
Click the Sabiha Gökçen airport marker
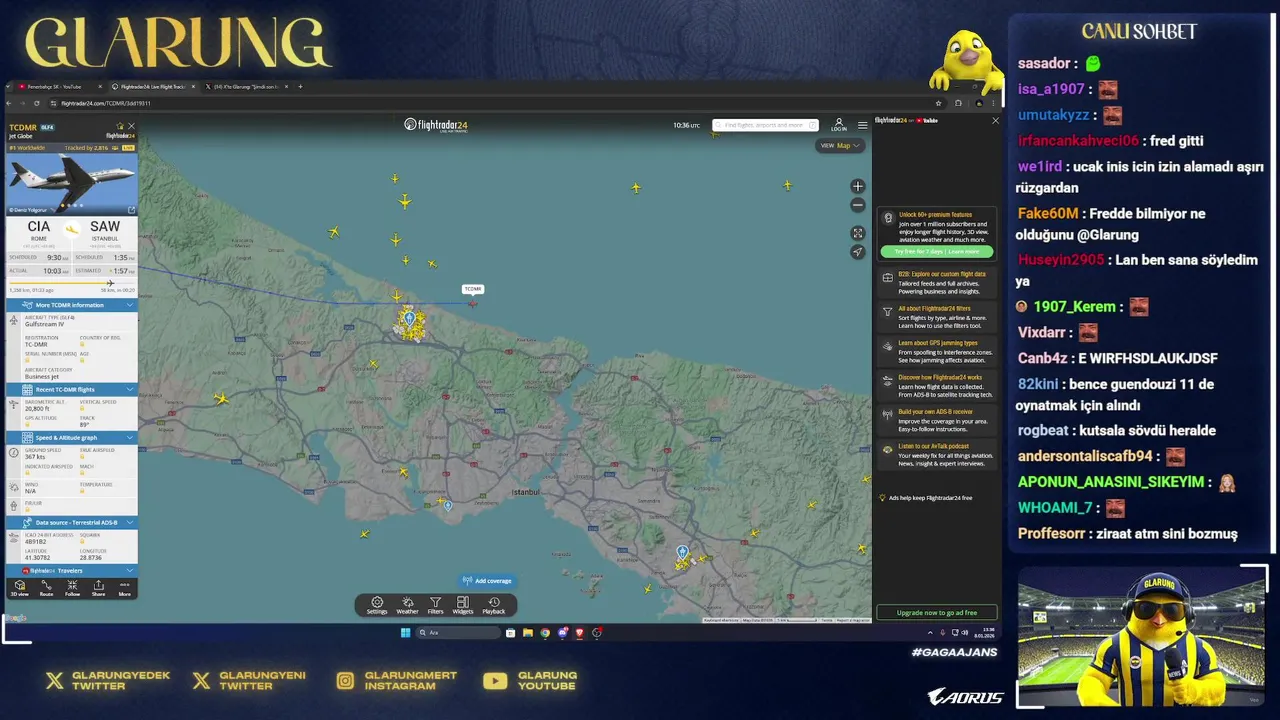pos(682,552)
